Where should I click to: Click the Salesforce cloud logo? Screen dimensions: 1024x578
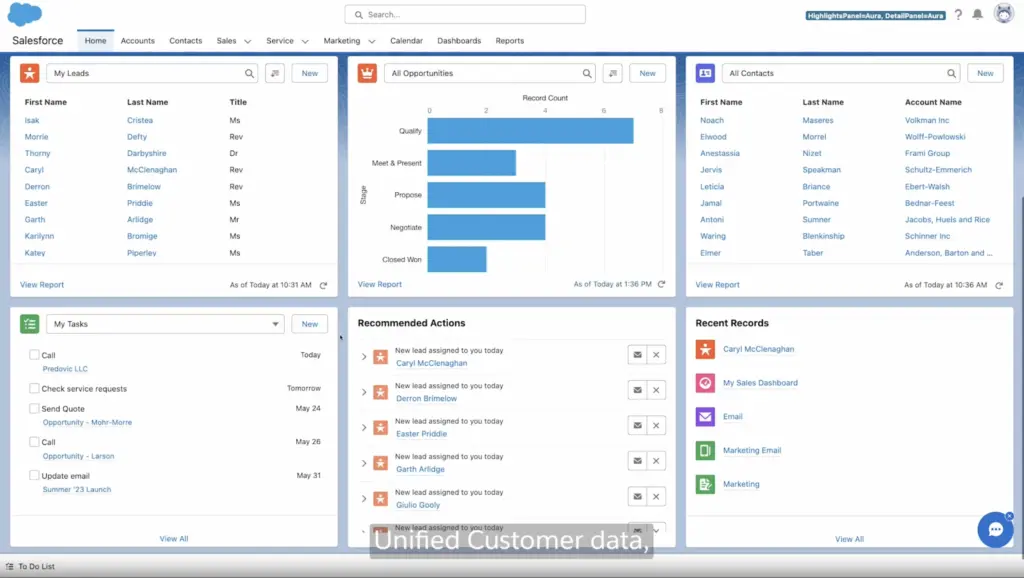24,14
